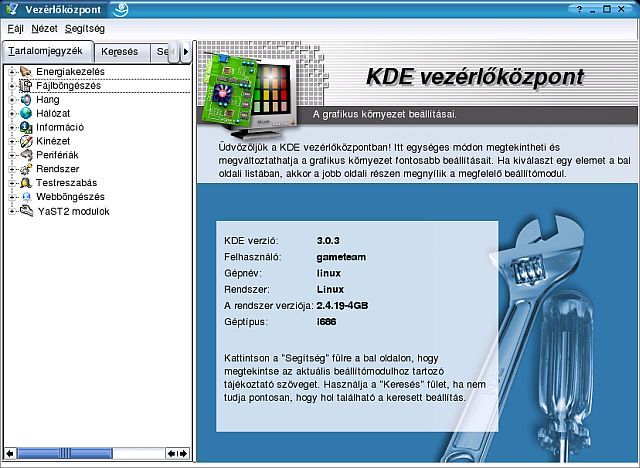Expand the YaST2 modulok tree node
Viewport: 640px width, 468px height.
coord(11,211)
